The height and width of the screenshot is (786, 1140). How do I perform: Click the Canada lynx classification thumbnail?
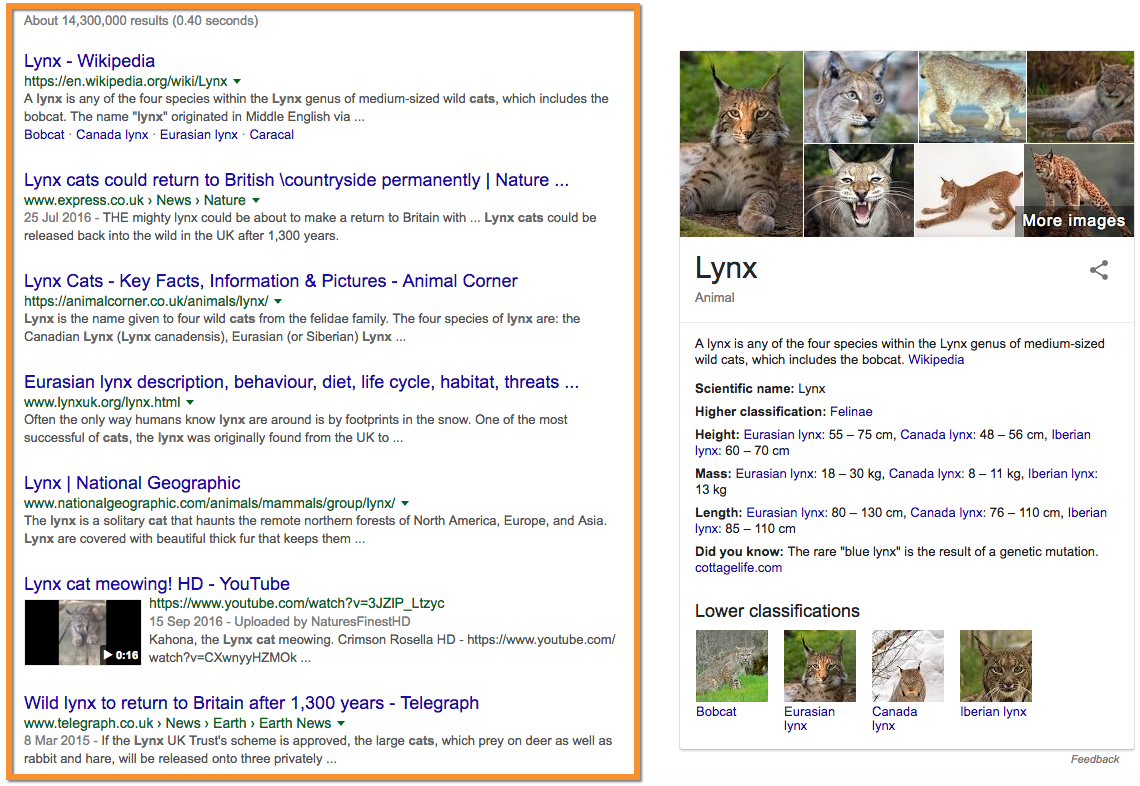tap(907, 665)
